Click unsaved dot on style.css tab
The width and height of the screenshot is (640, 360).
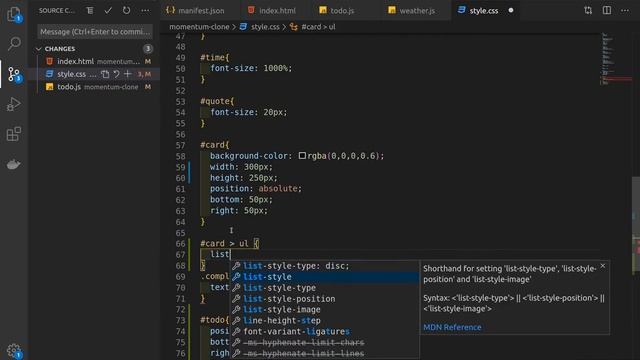click(x=511, y=11)
